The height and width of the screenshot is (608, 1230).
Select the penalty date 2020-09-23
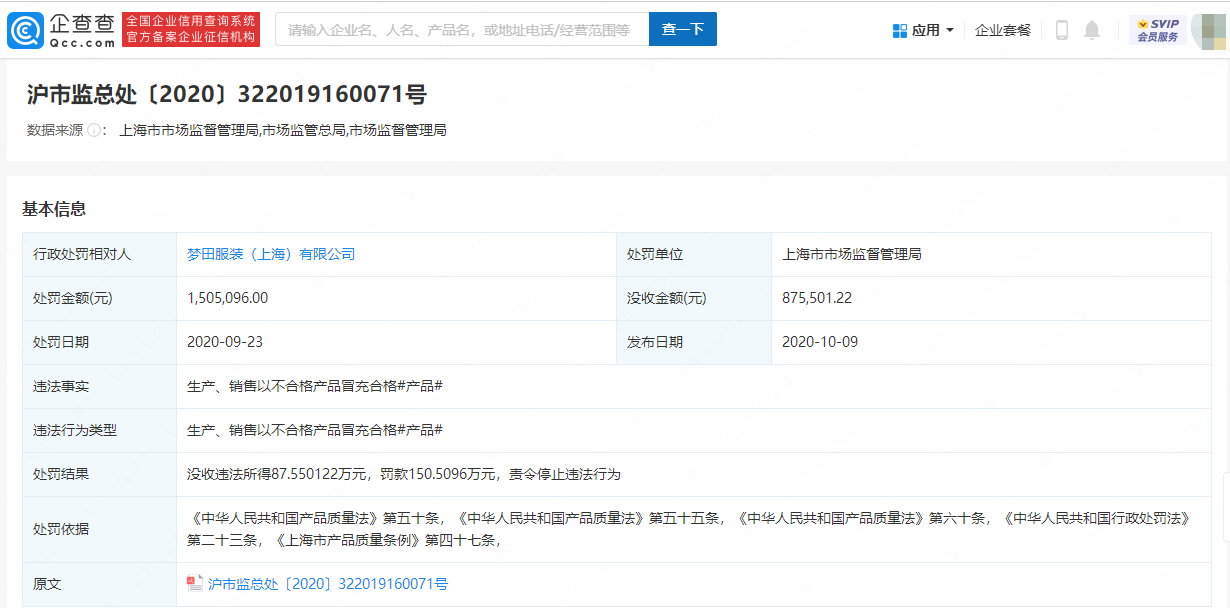[225, 342]
